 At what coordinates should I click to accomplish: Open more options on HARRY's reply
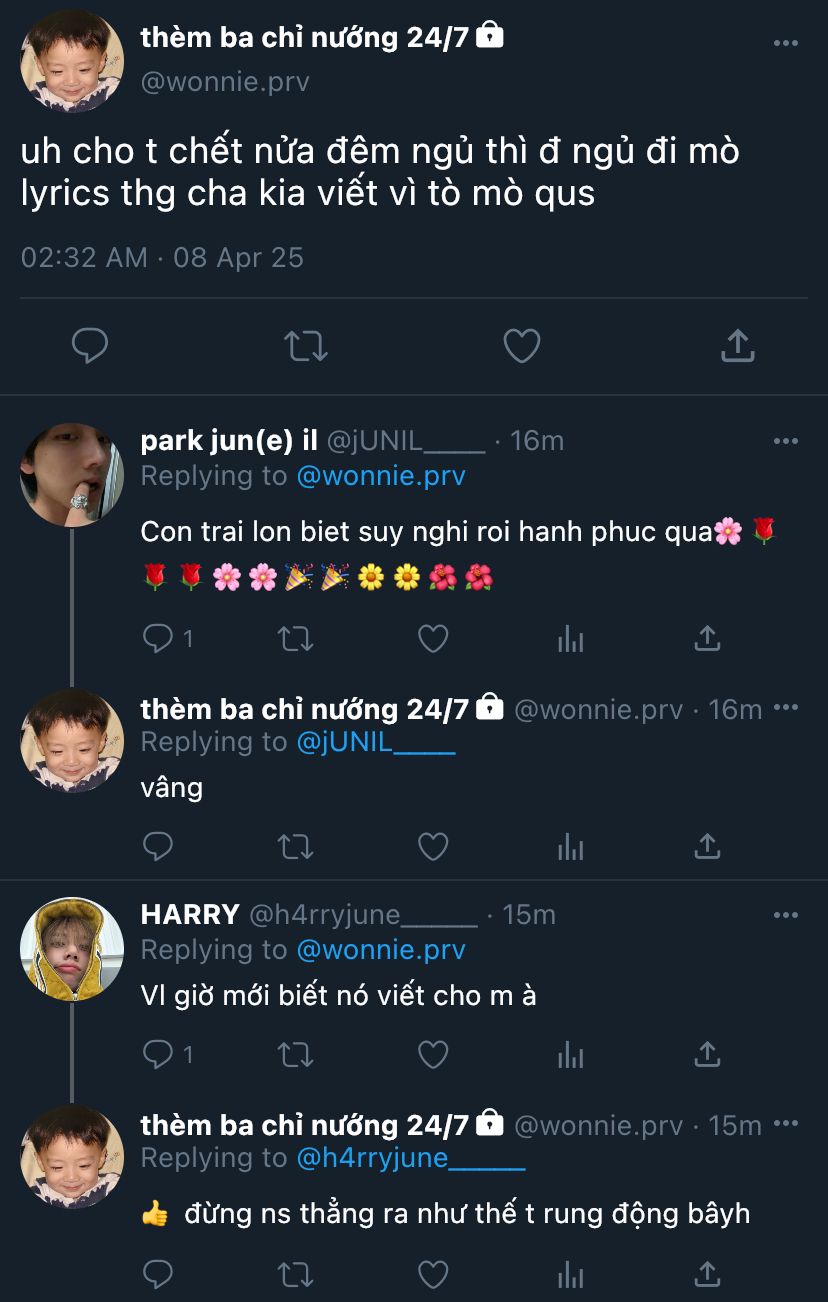(786, 915)
